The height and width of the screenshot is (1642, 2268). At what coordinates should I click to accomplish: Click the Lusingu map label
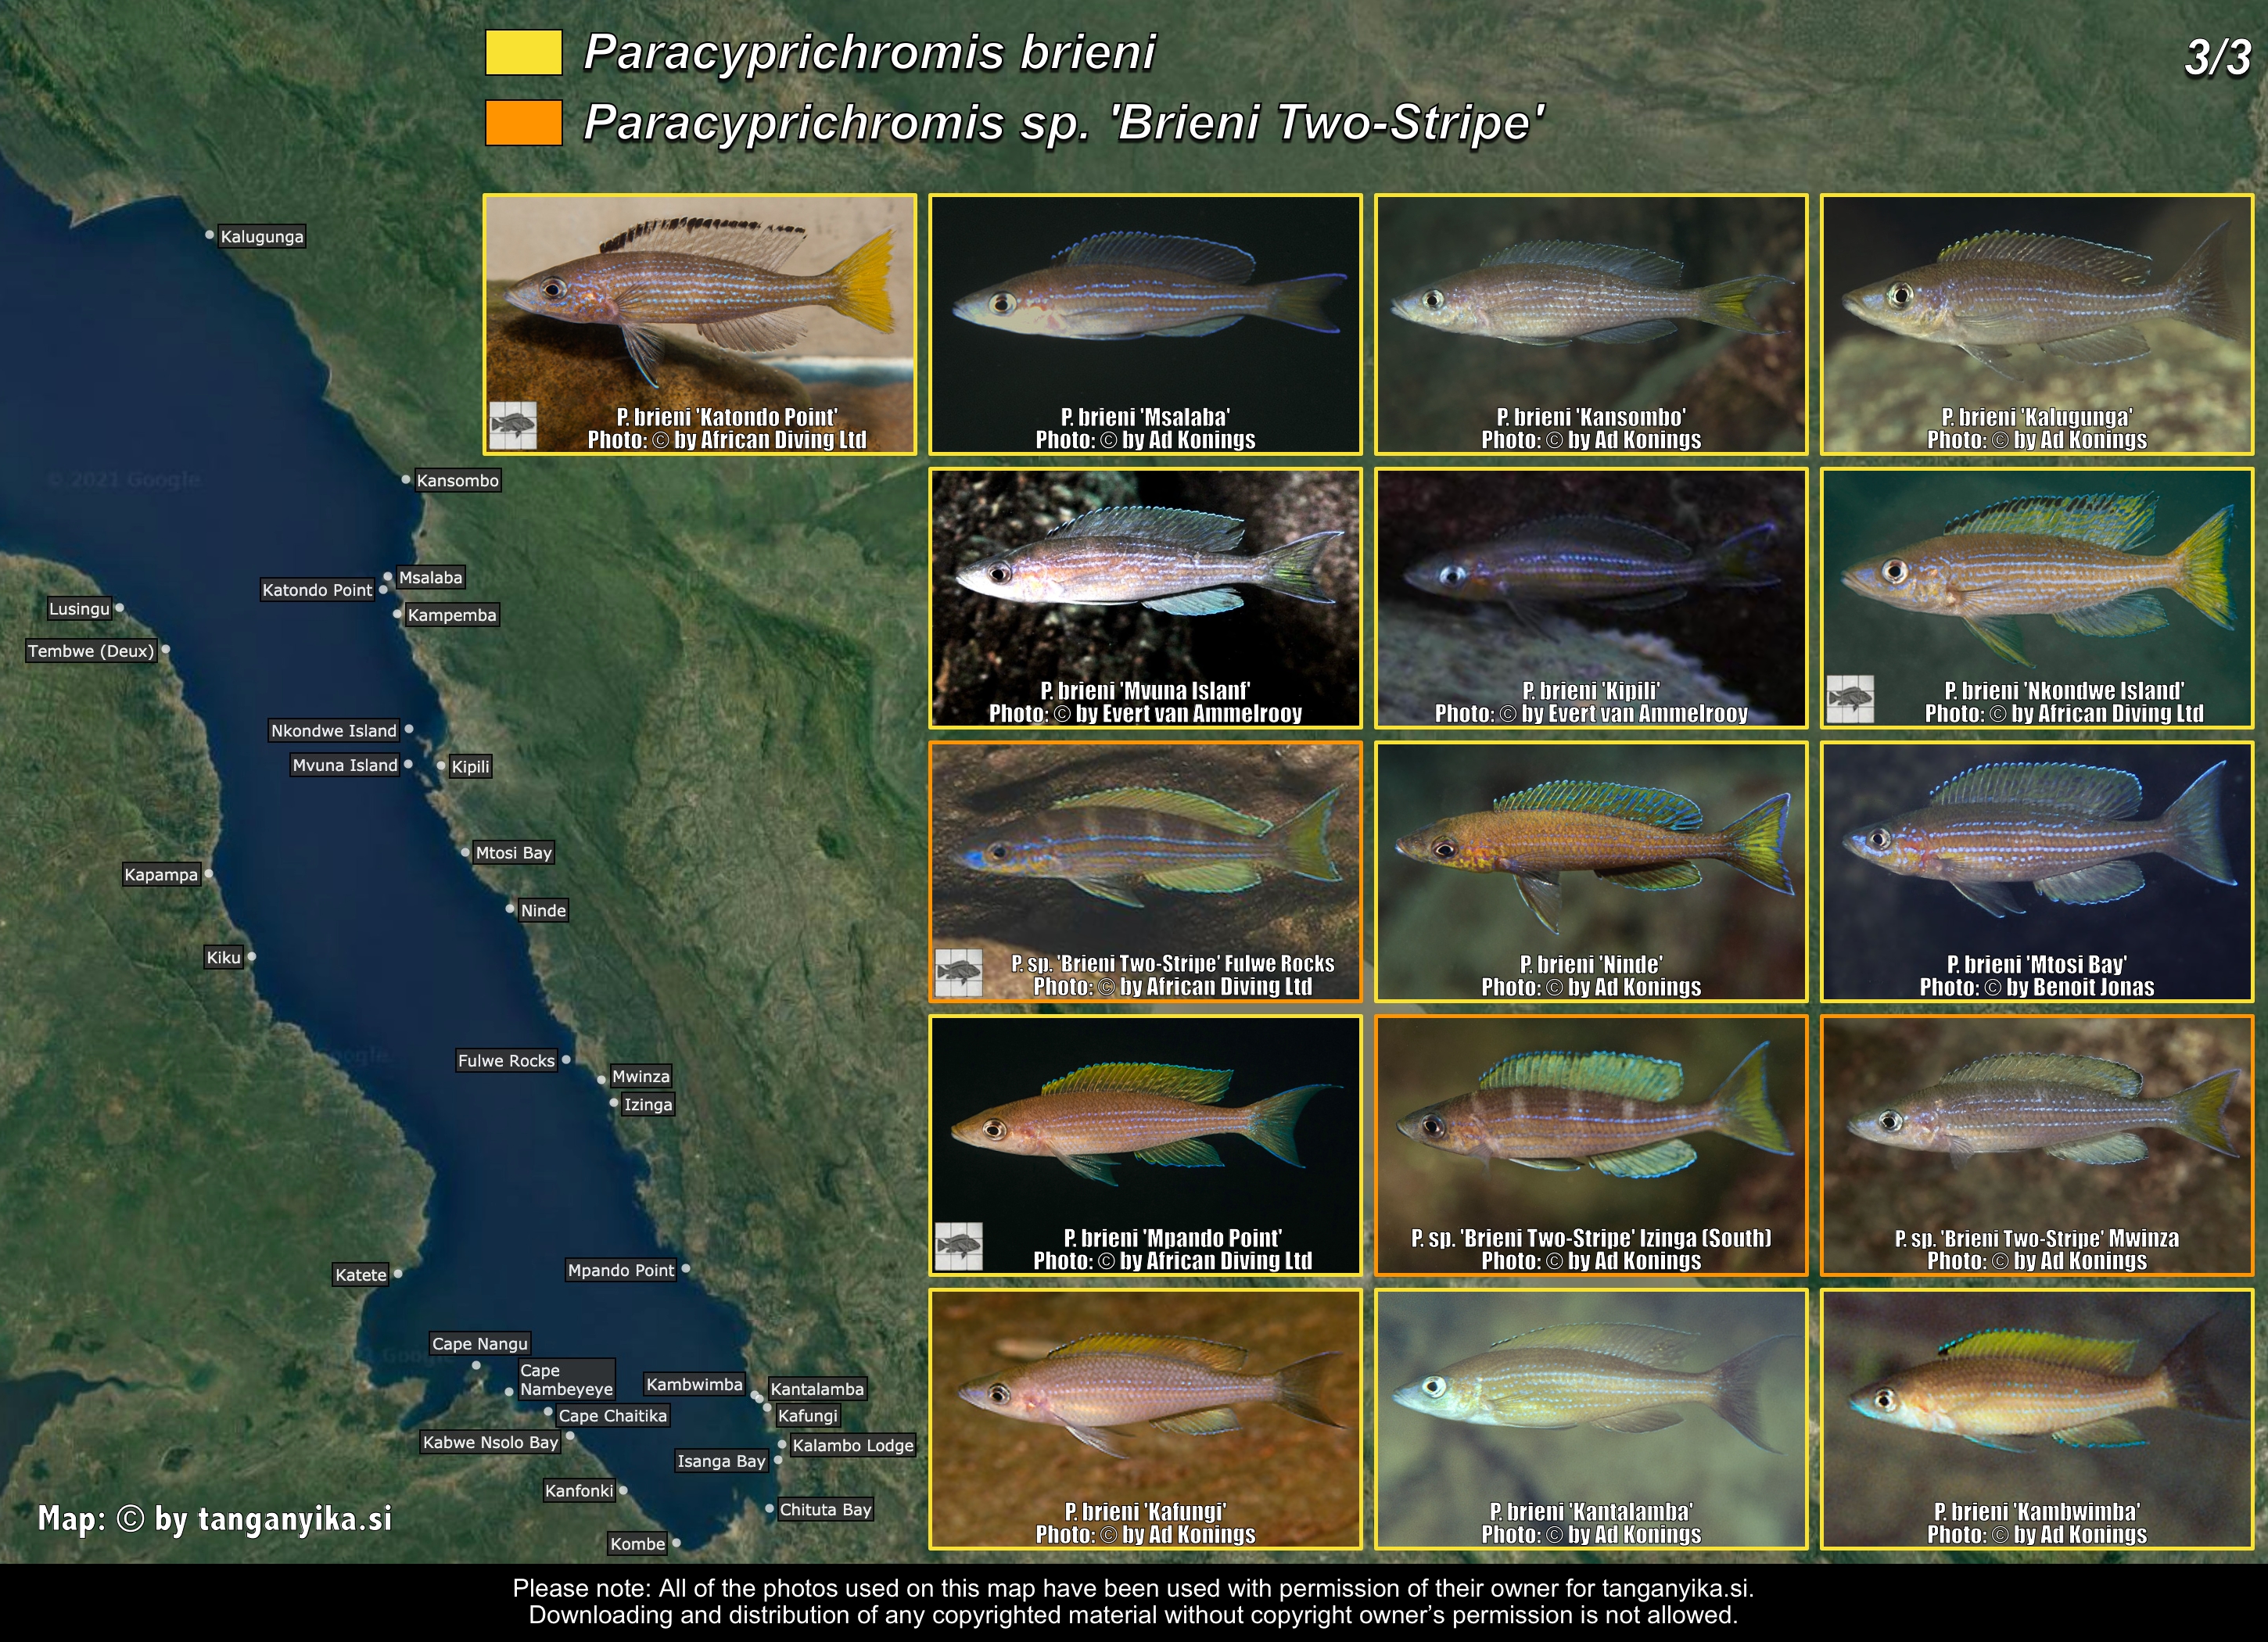tap(80, 609)
